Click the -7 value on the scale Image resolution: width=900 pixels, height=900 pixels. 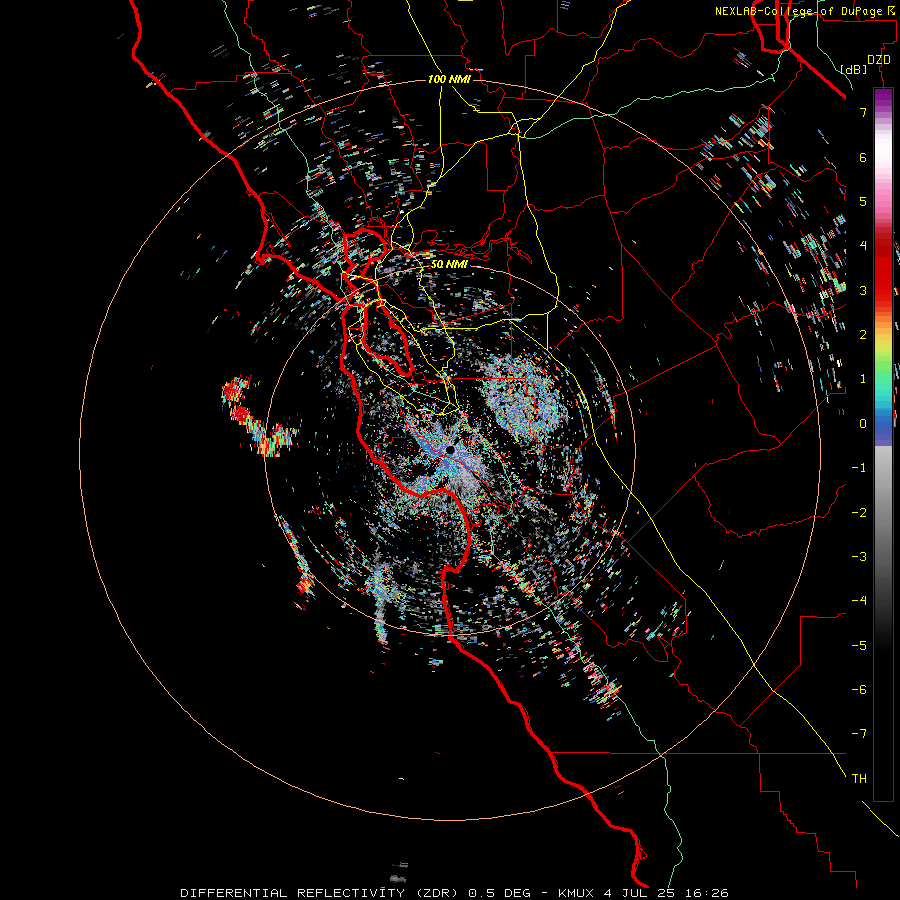click(x=859, y=734)
